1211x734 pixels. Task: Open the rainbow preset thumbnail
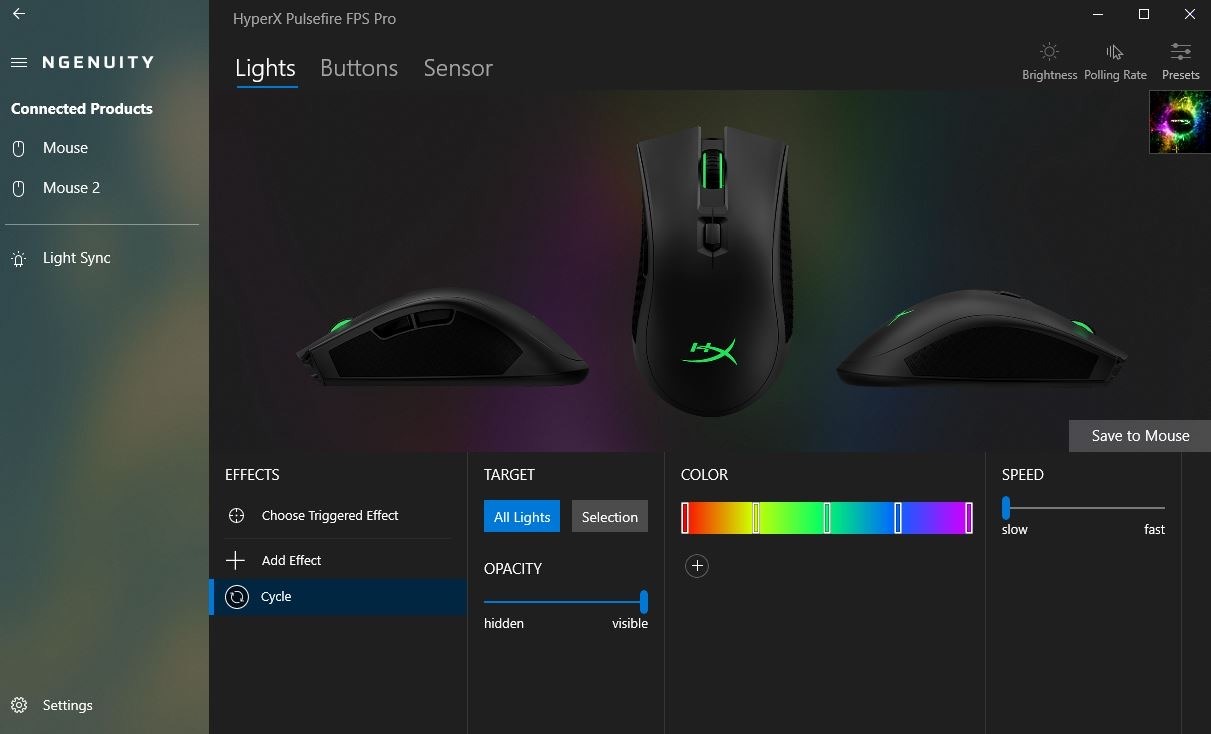pyautogui.click(x=1180, y=122)
